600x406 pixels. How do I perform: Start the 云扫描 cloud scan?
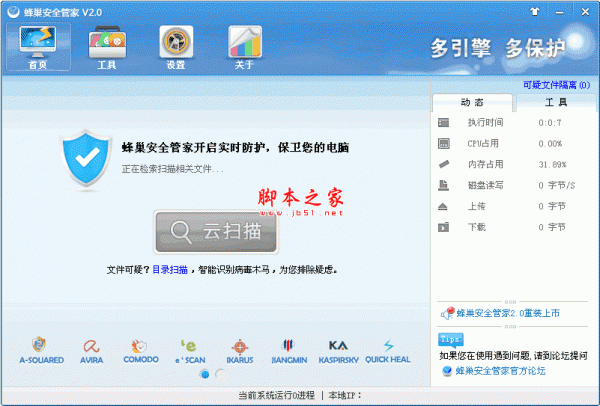pos(216,232)
